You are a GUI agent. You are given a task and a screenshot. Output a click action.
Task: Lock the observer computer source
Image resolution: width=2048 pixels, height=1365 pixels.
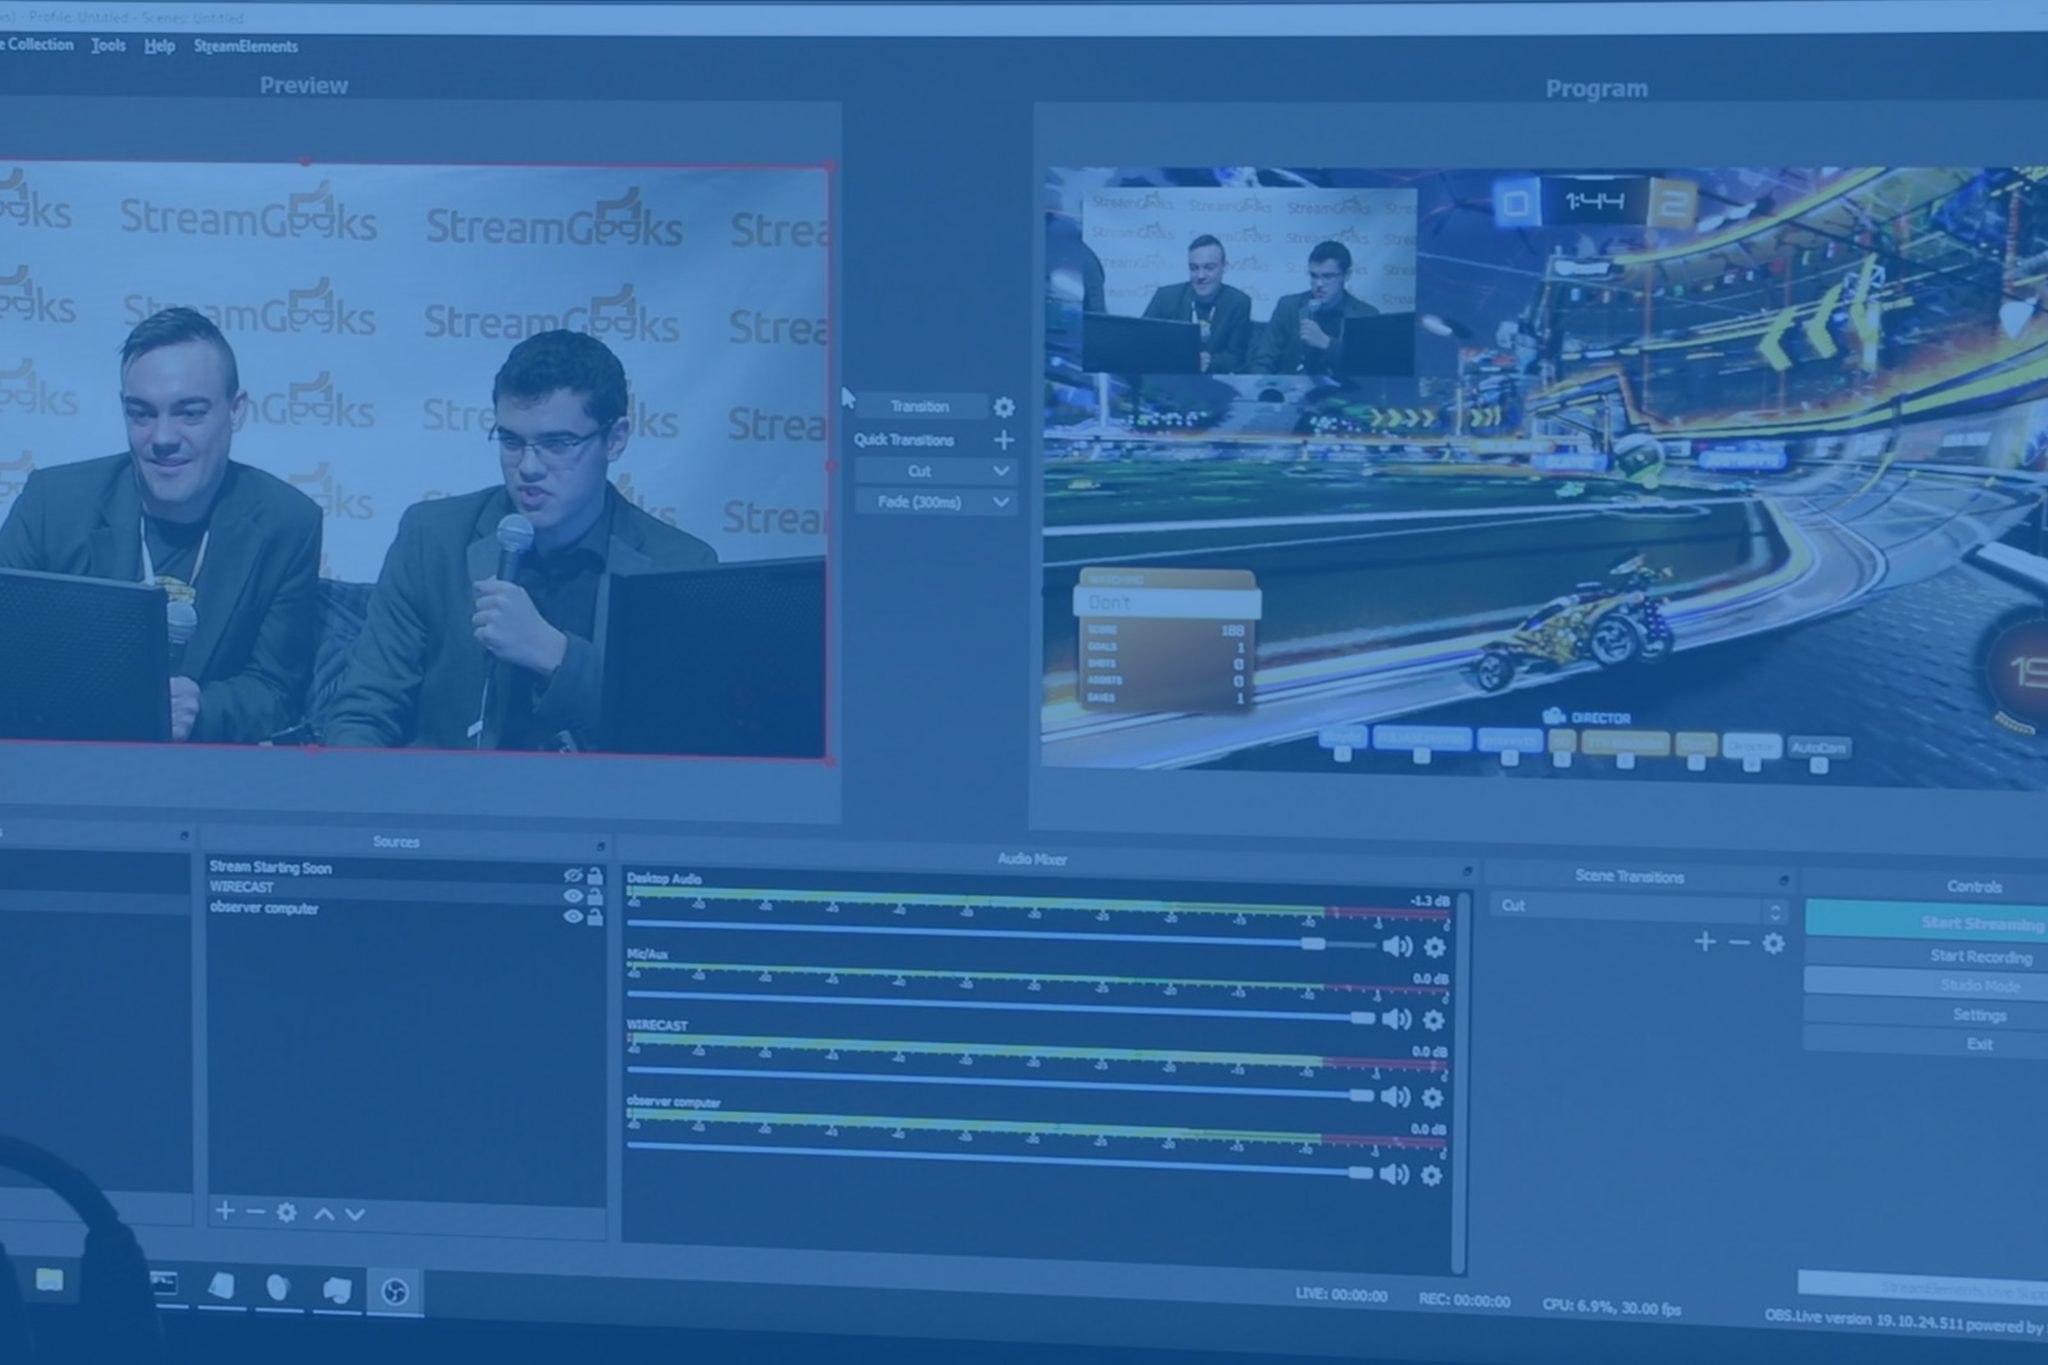[x=596, y=917]
